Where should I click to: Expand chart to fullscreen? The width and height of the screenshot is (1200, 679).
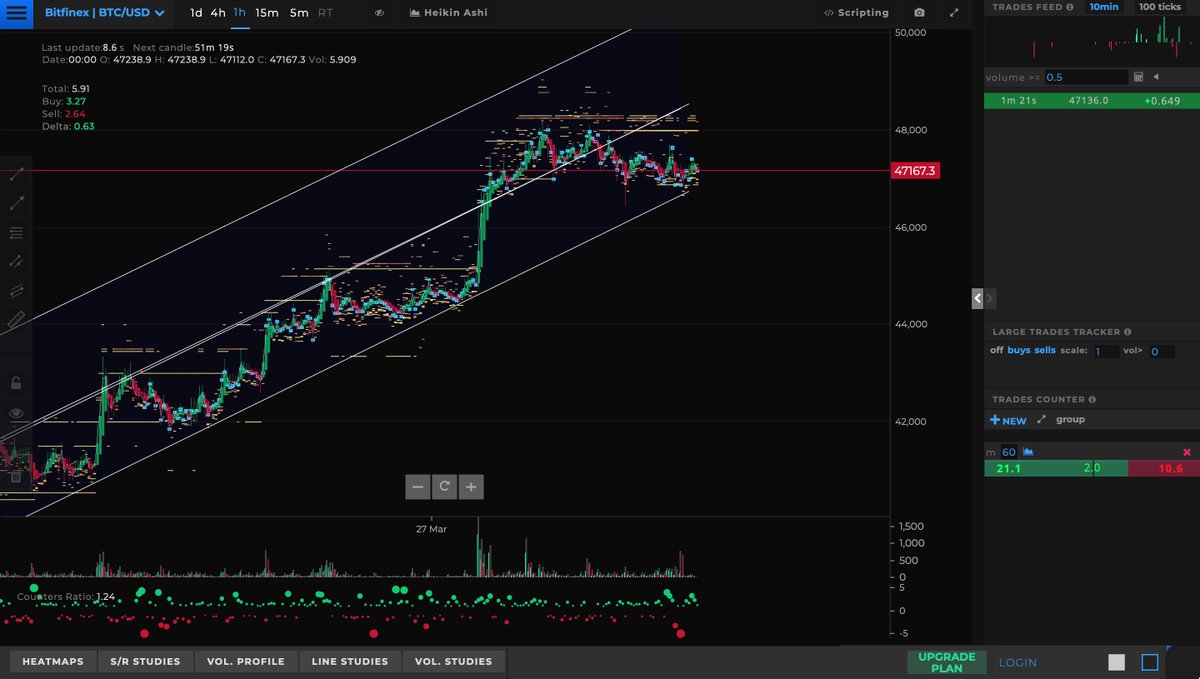pyautogui.click(x=954, y=13)
